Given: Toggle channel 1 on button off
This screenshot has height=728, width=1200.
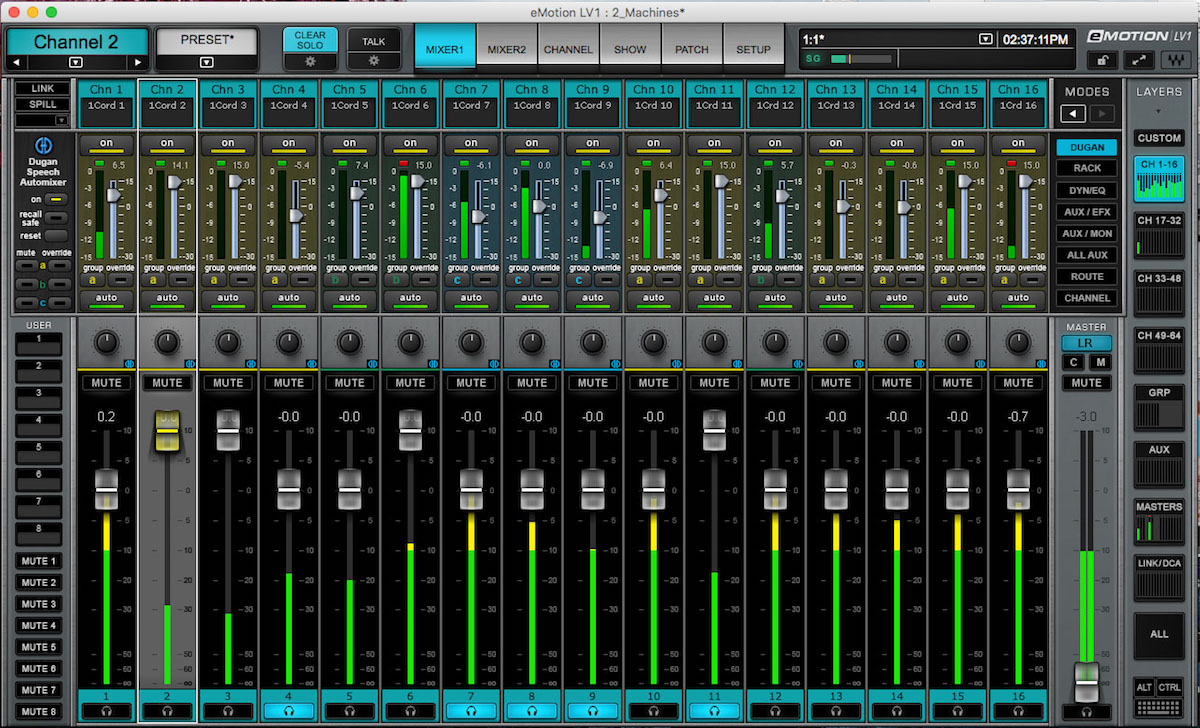Looking at the screenshot, I should [106, 143].
